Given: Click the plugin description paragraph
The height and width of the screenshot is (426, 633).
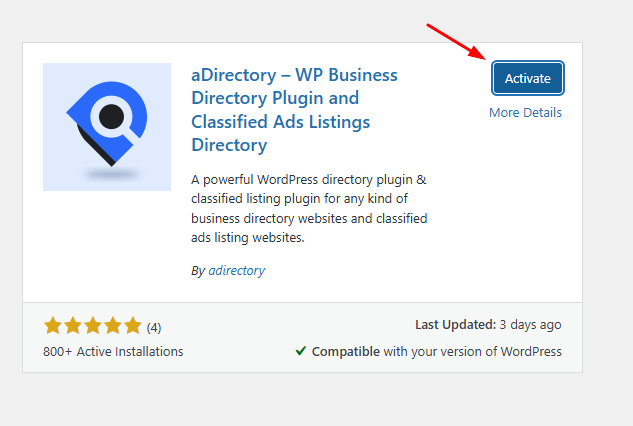Looking at the screenshot, I should click(308, 210).
